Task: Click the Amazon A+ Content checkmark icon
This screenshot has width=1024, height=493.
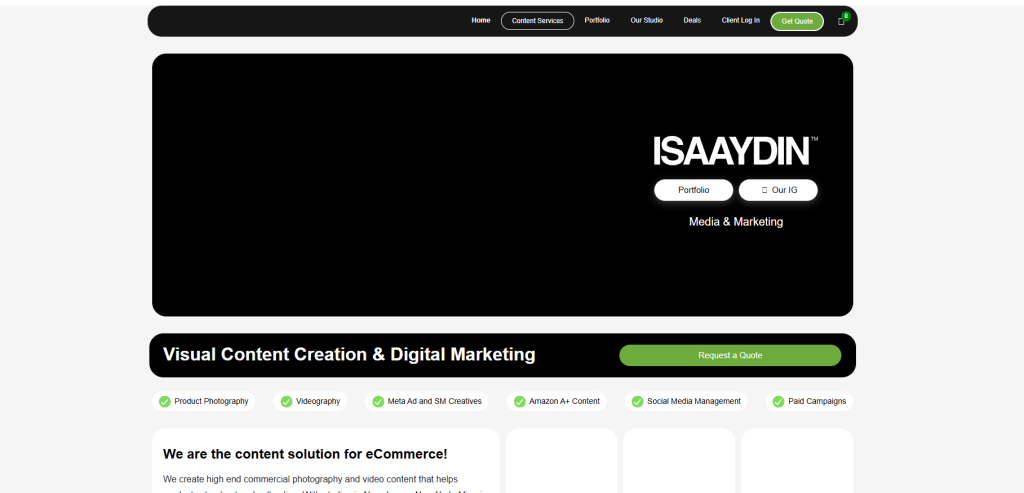Action: coord(520,402)
